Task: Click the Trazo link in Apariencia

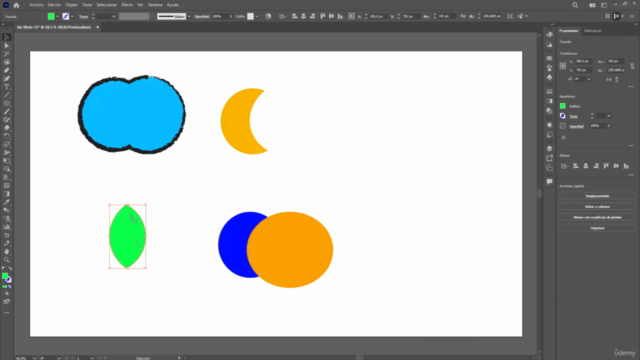Action: (573, 116)
